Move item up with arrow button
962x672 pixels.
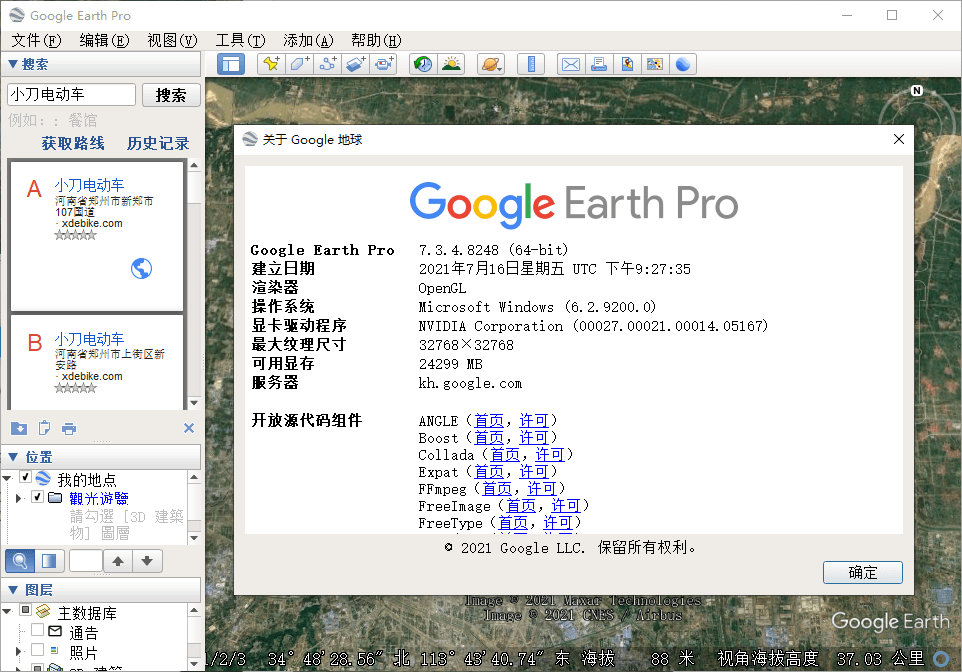coord(118,560)
